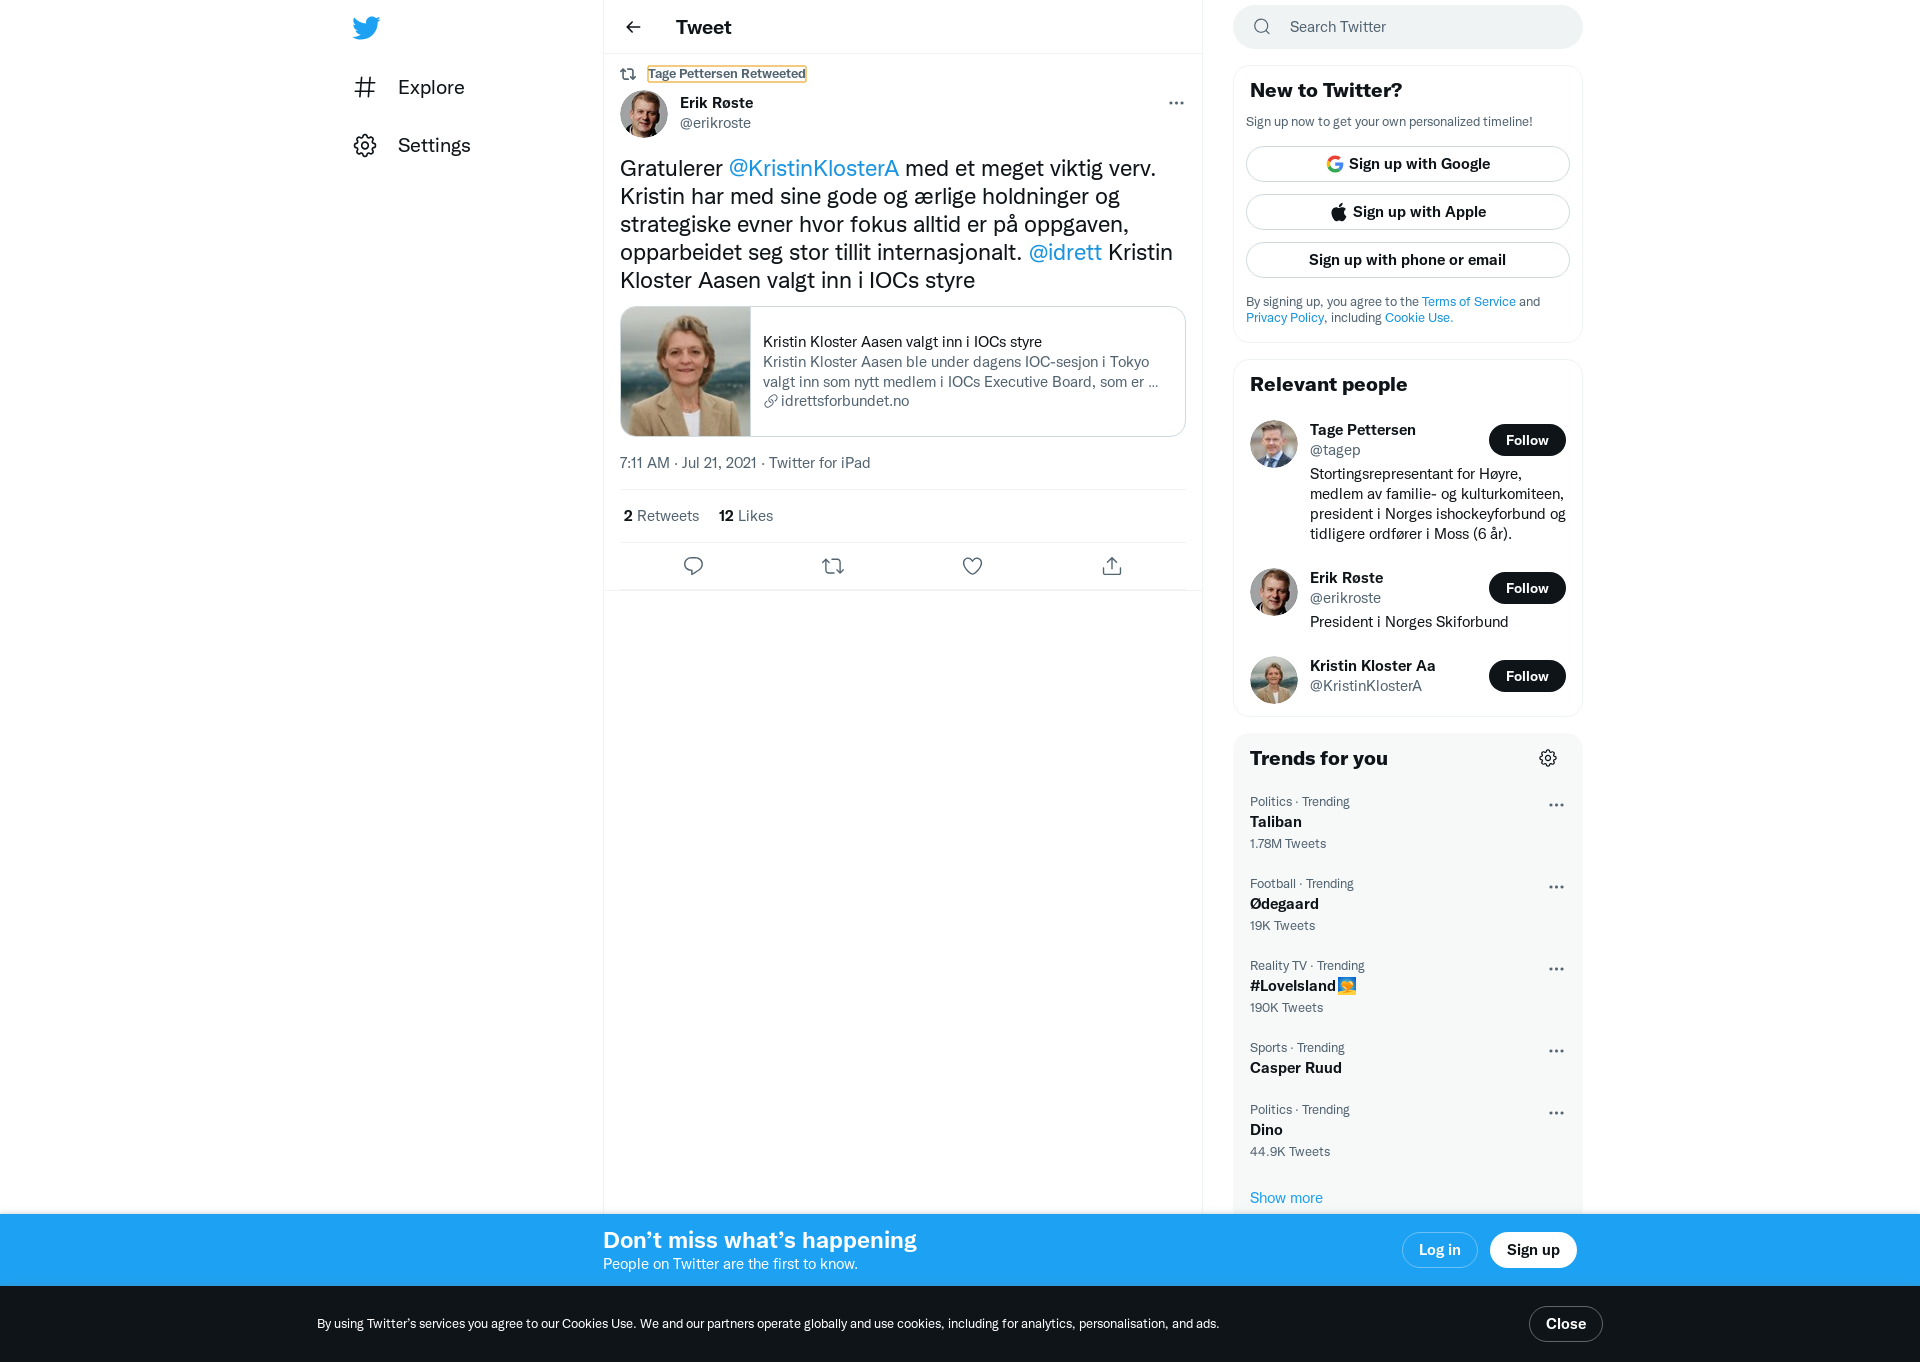Retweet using the retweet icon below the tweet
Screen dimensions: 1920x1362
coord(833,566)
